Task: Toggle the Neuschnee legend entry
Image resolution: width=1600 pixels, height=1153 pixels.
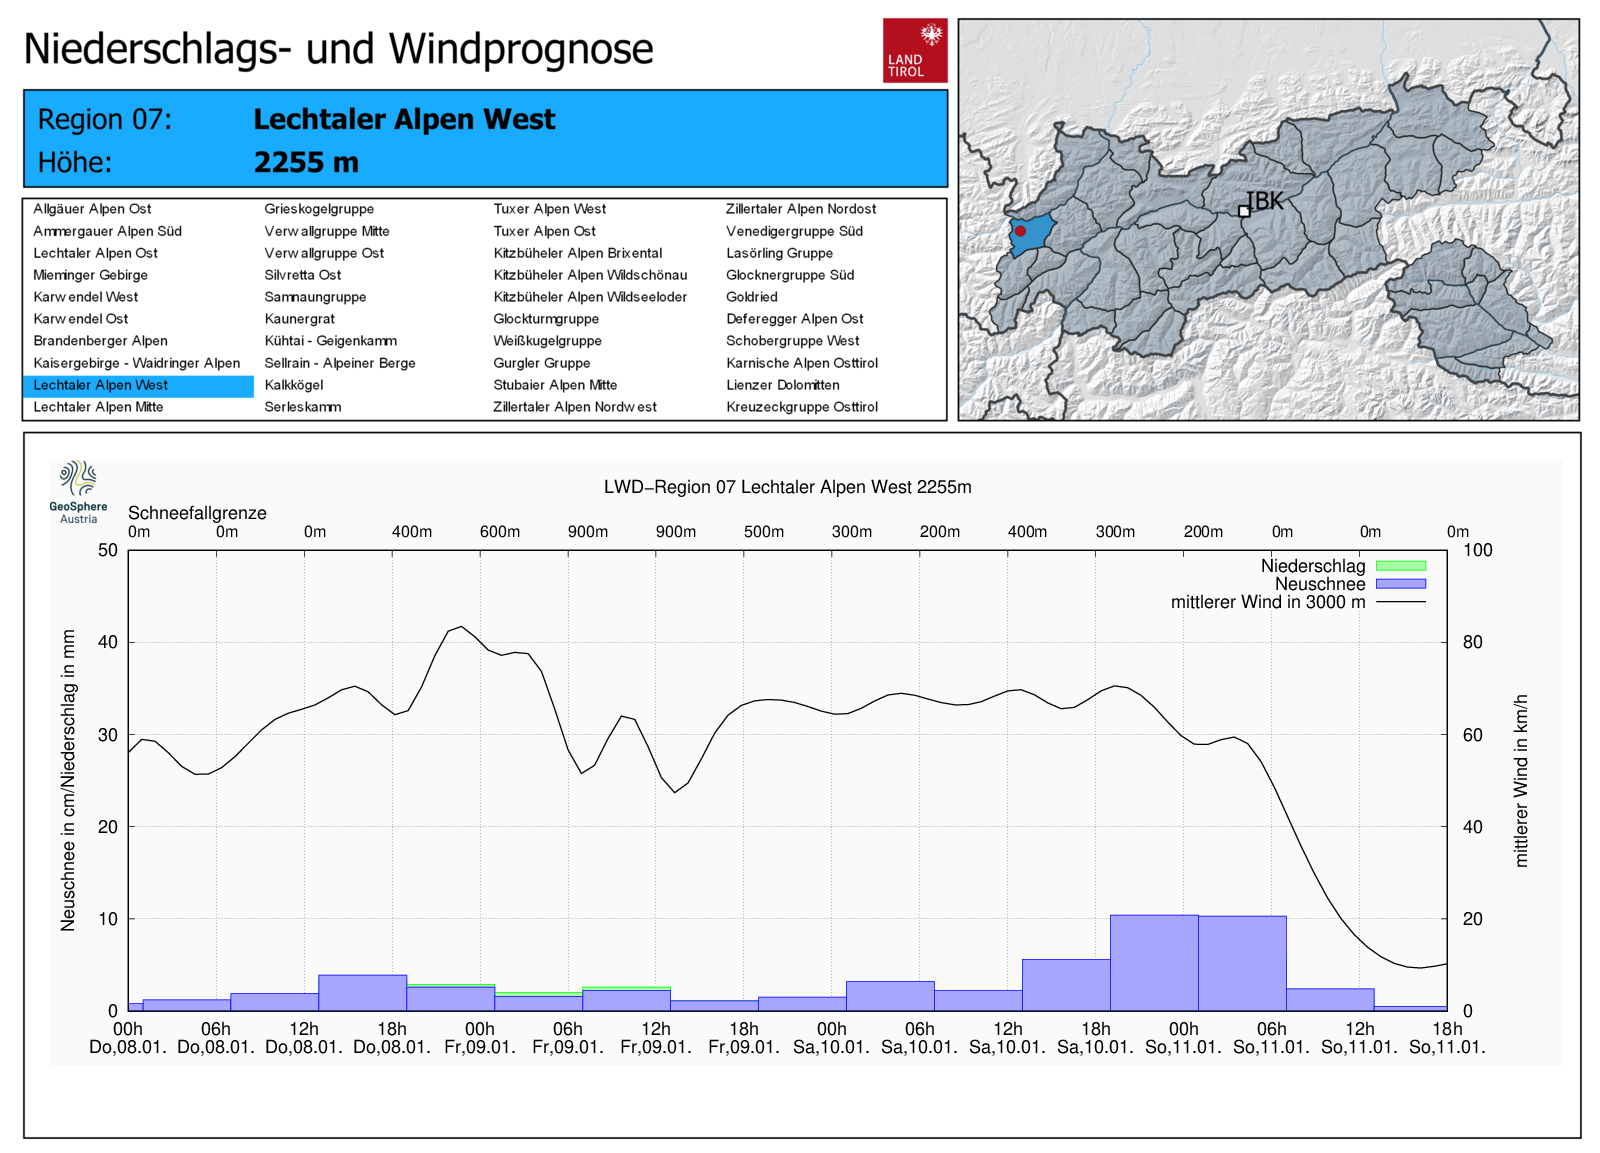Action: click(1320, 583)
